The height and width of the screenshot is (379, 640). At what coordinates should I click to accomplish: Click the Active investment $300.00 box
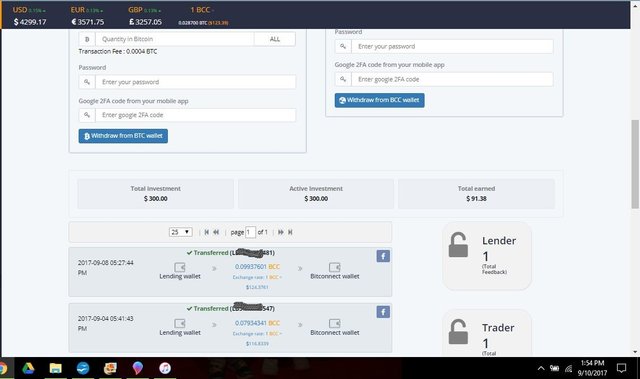316,194
